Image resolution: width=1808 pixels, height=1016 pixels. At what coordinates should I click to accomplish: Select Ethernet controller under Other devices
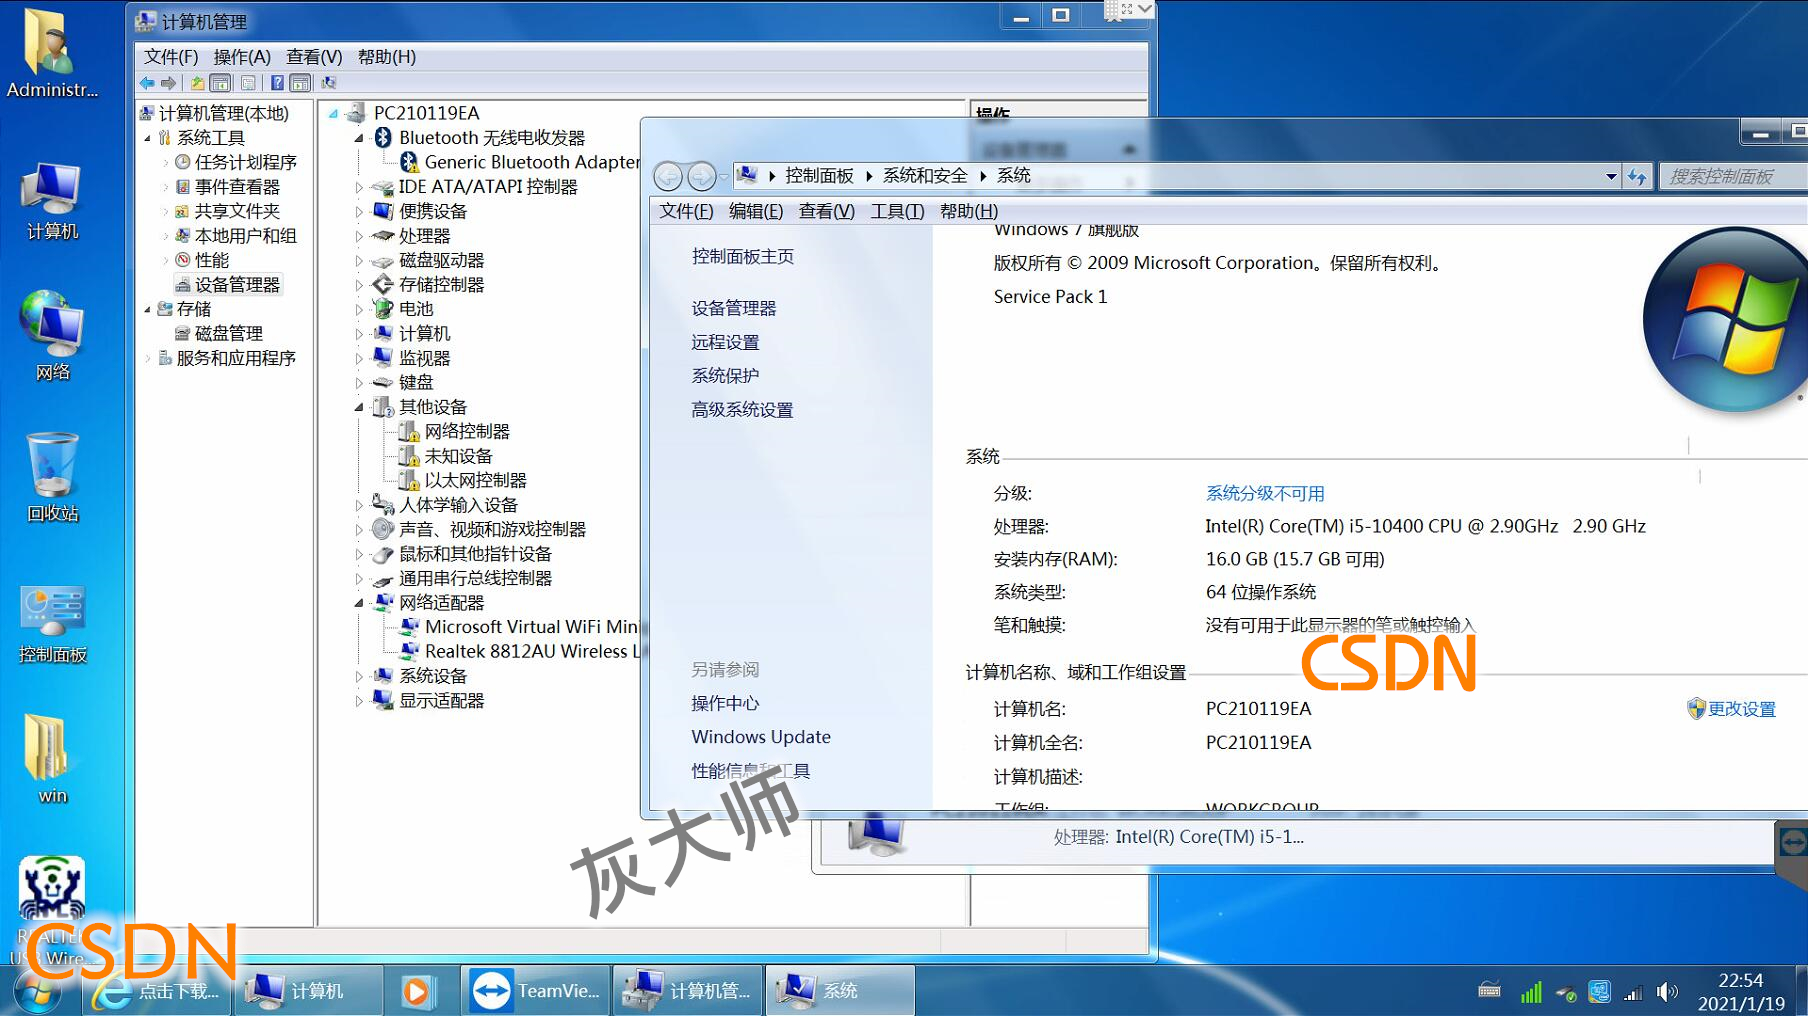[x=476, y=481]
